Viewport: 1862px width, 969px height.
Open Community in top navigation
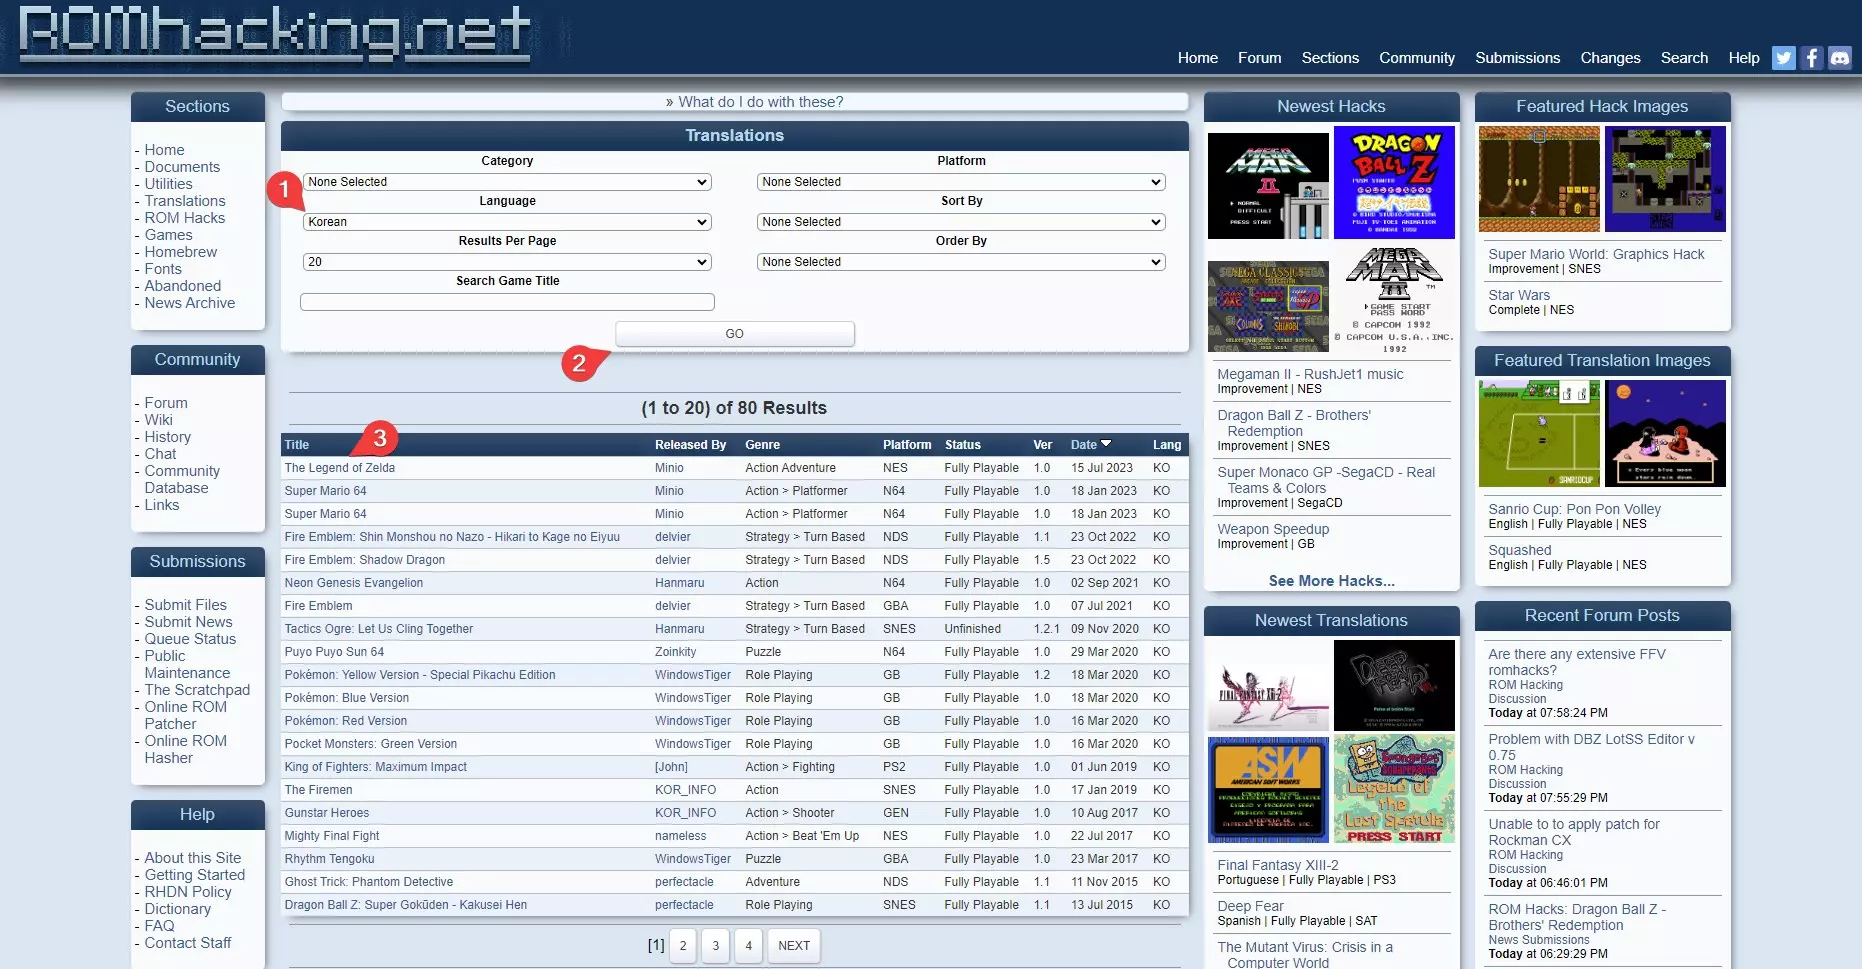point(1417,58)
